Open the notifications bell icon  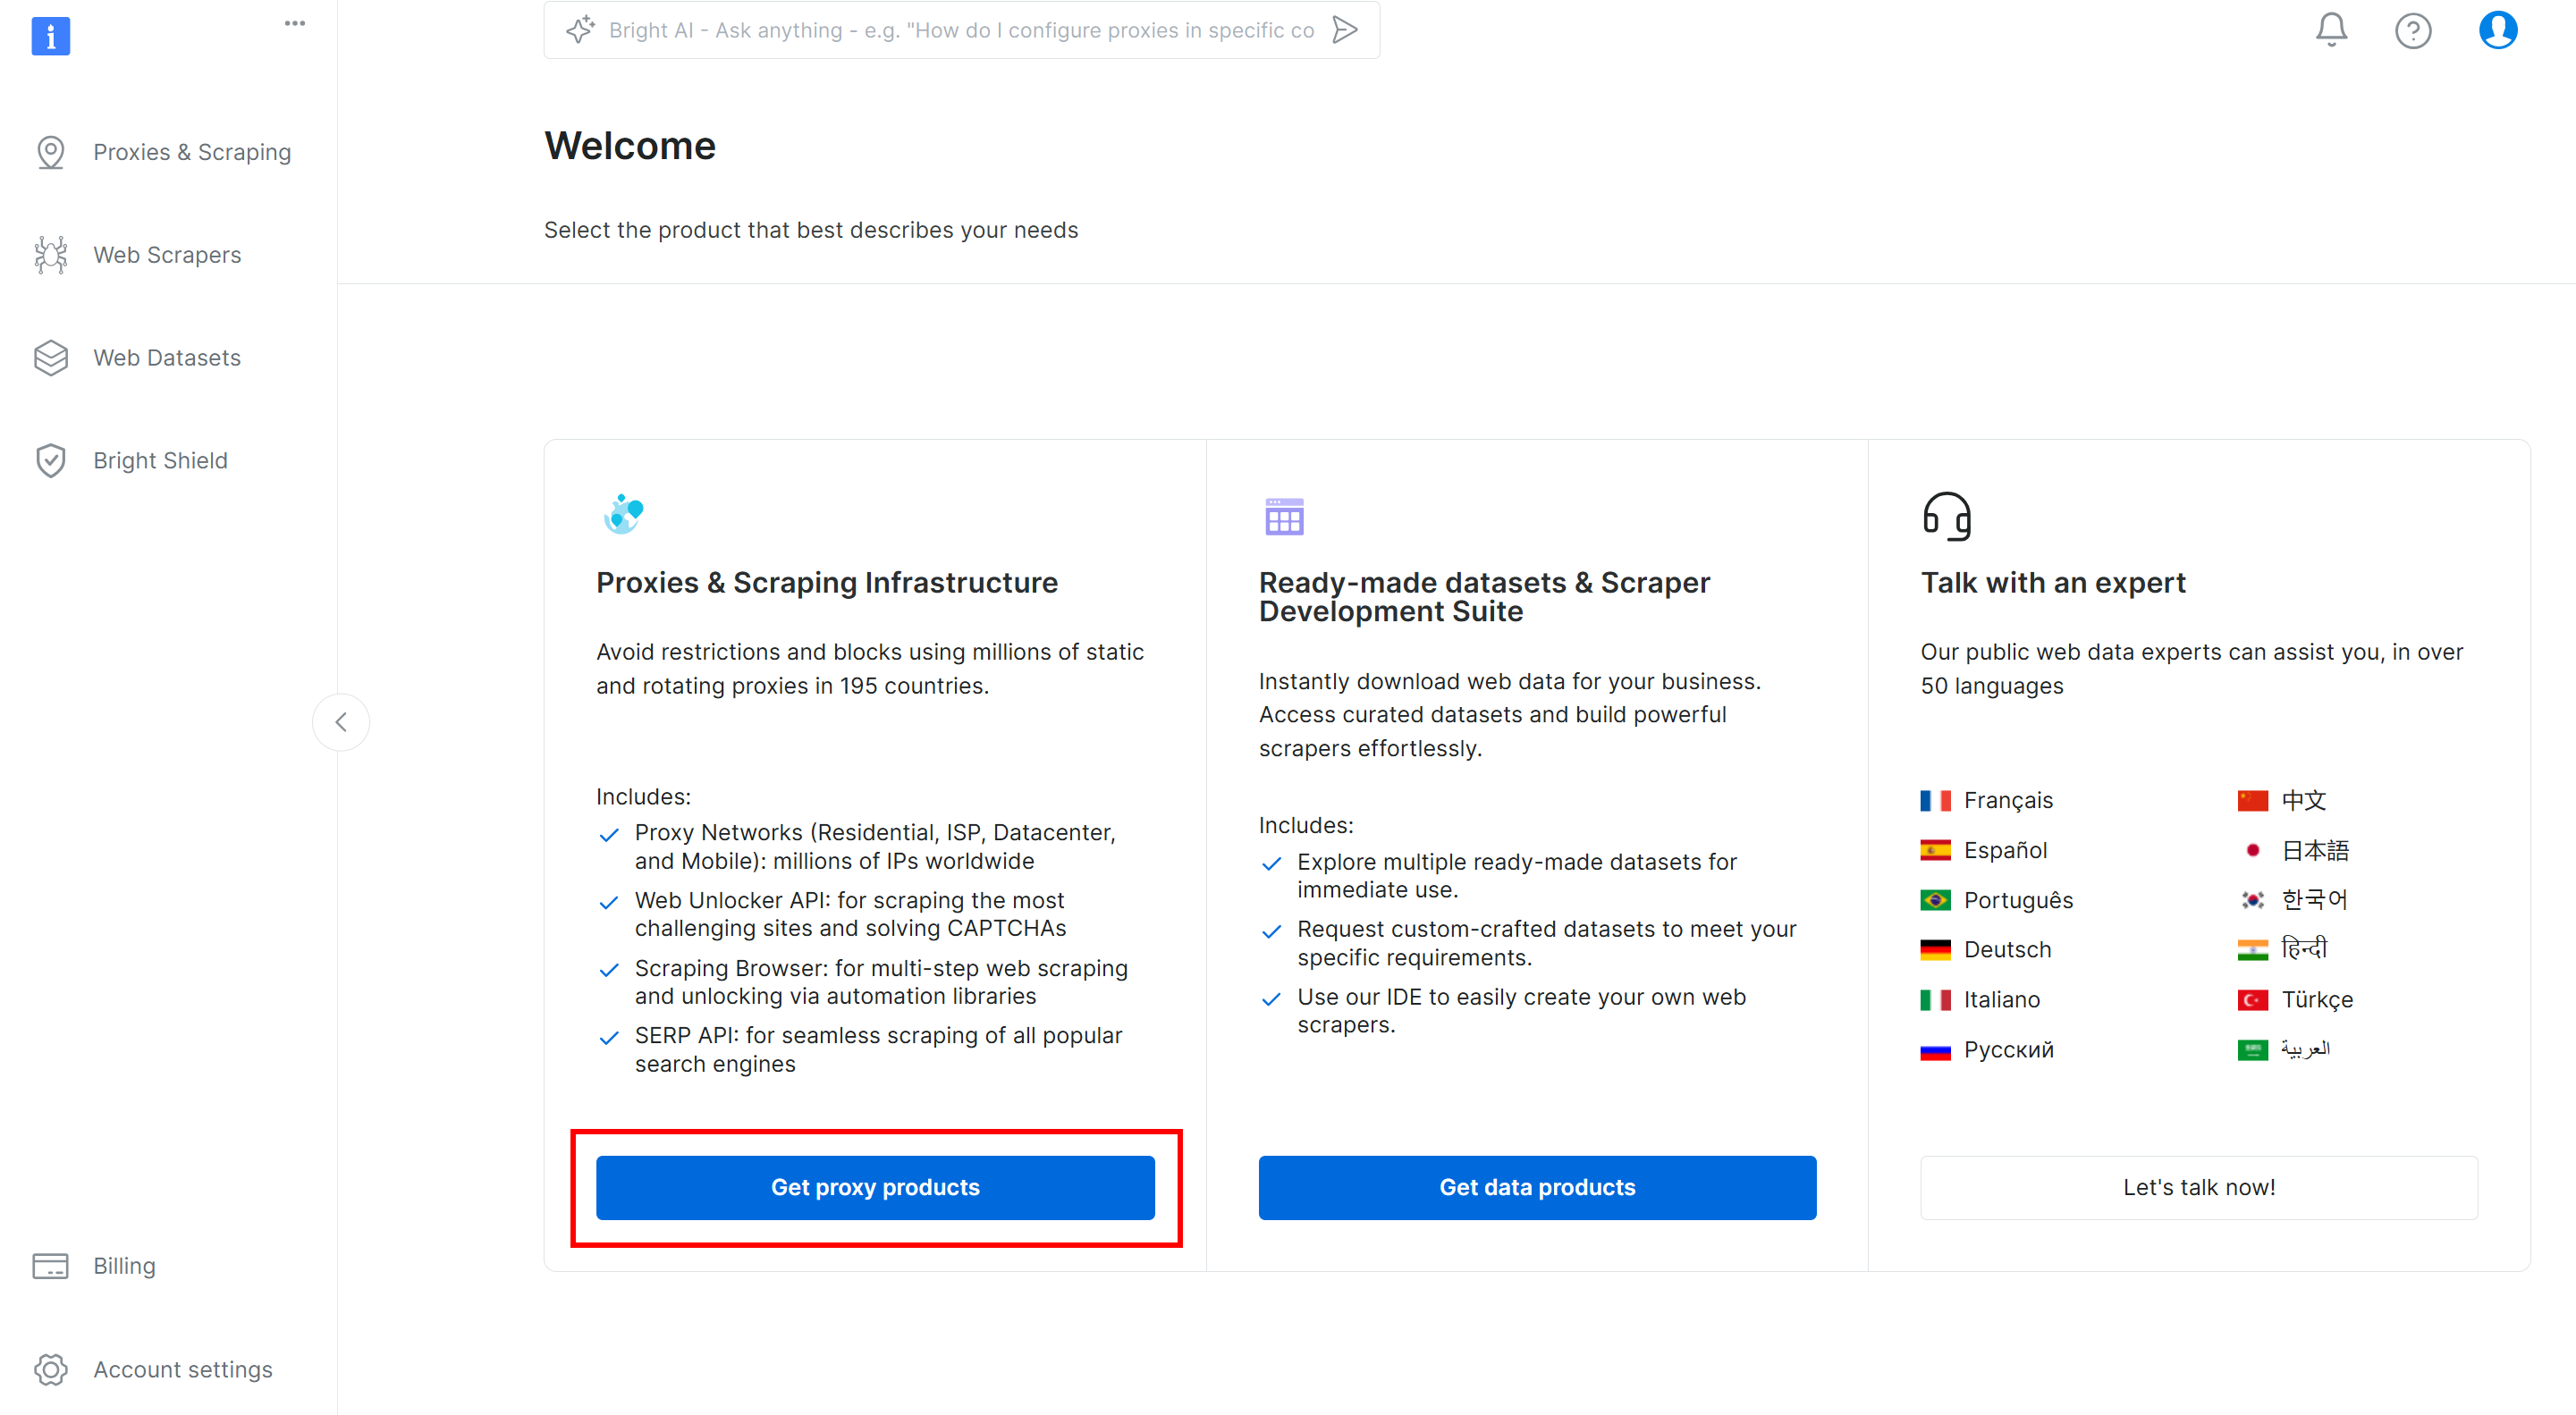(x=2331, y=30)
